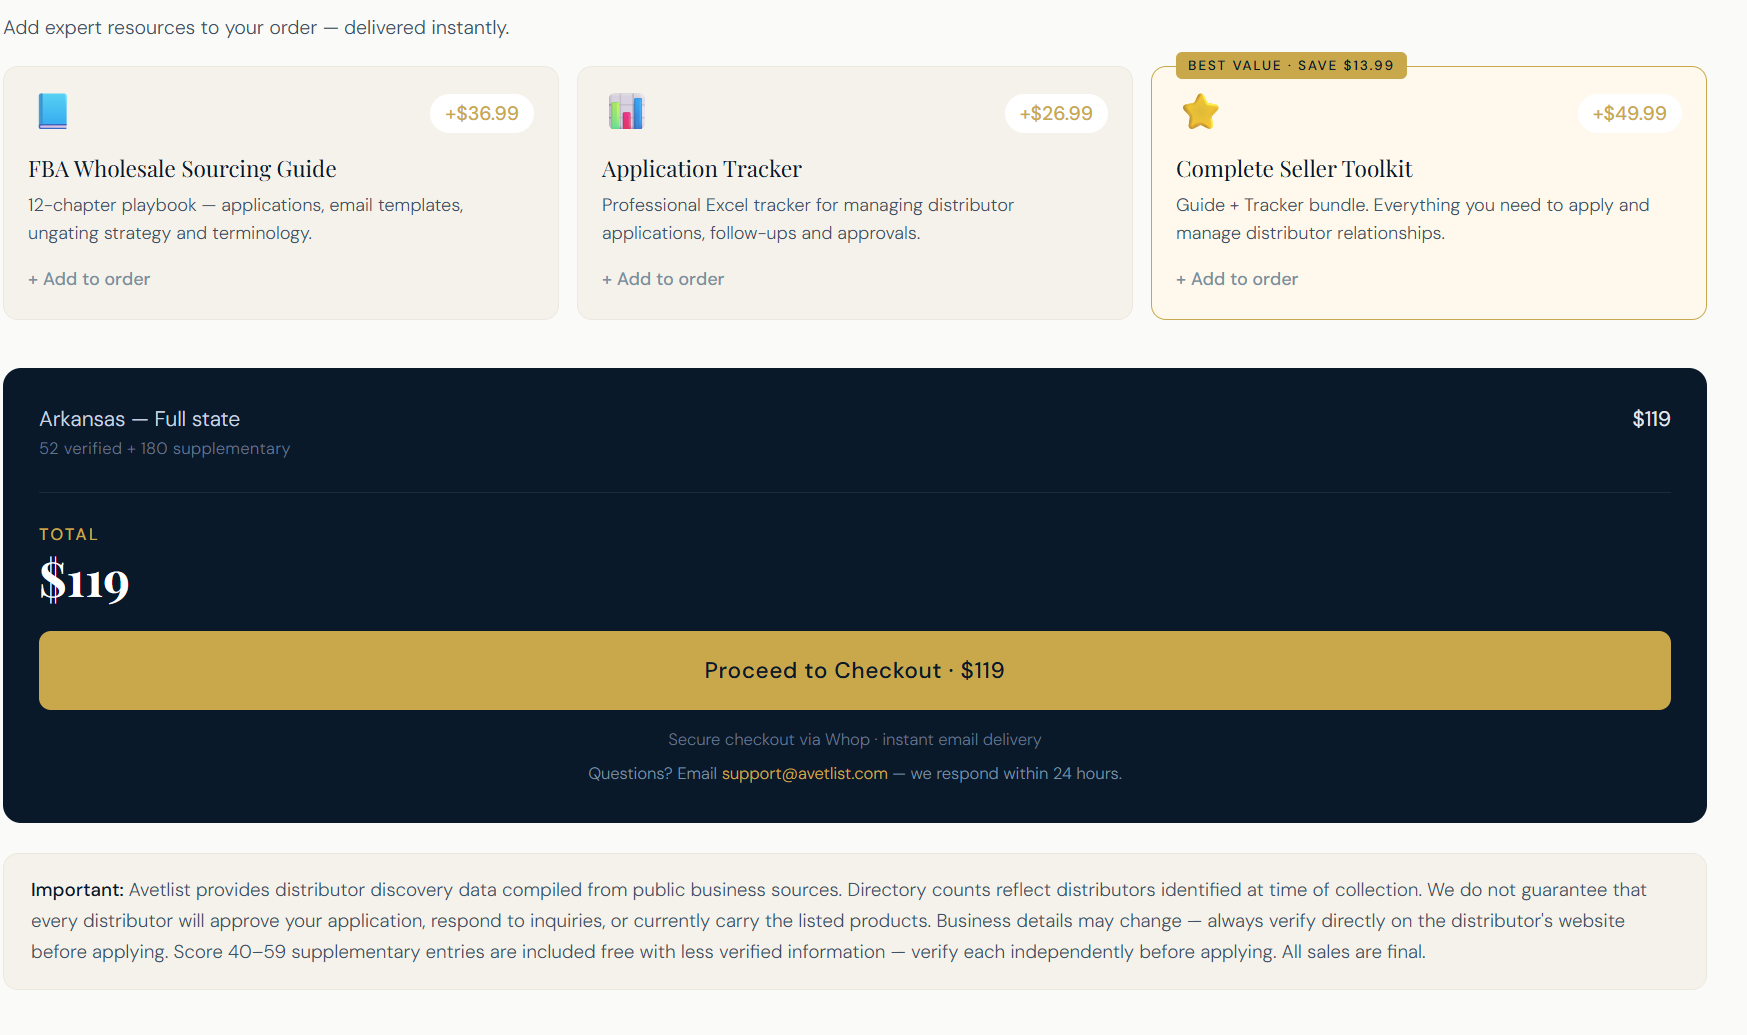Click the Best Value Save $13.99 badge

1291,65
